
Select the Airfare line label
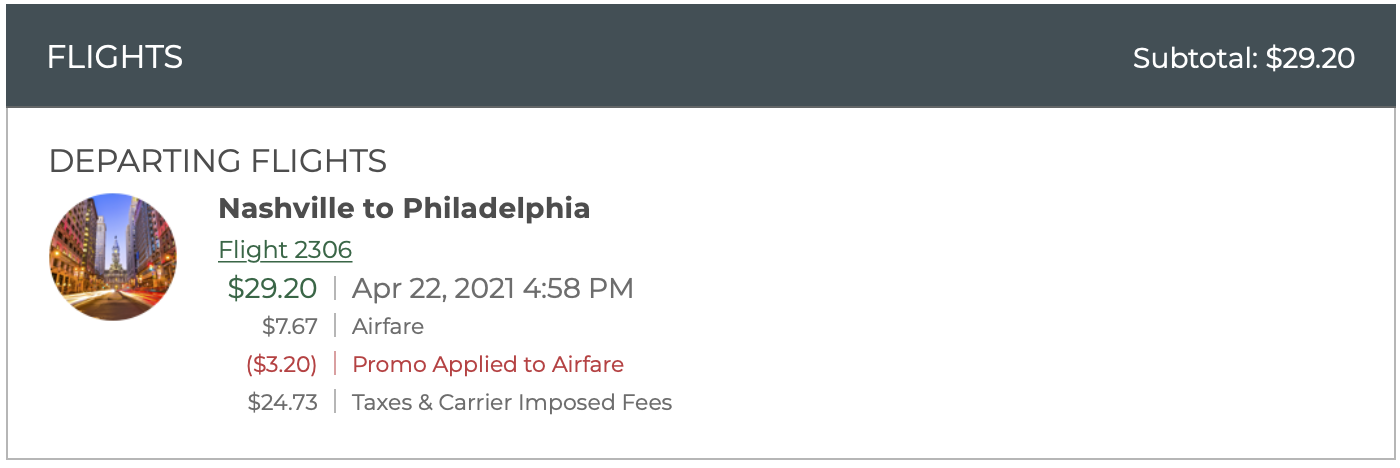[388, 327]
